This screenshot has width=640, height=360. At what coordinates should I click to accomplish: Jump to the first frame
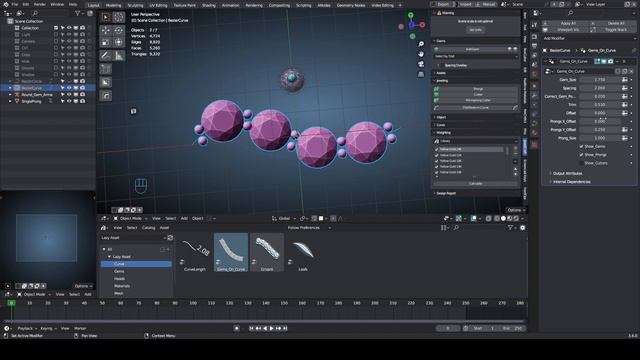[251, 328]
